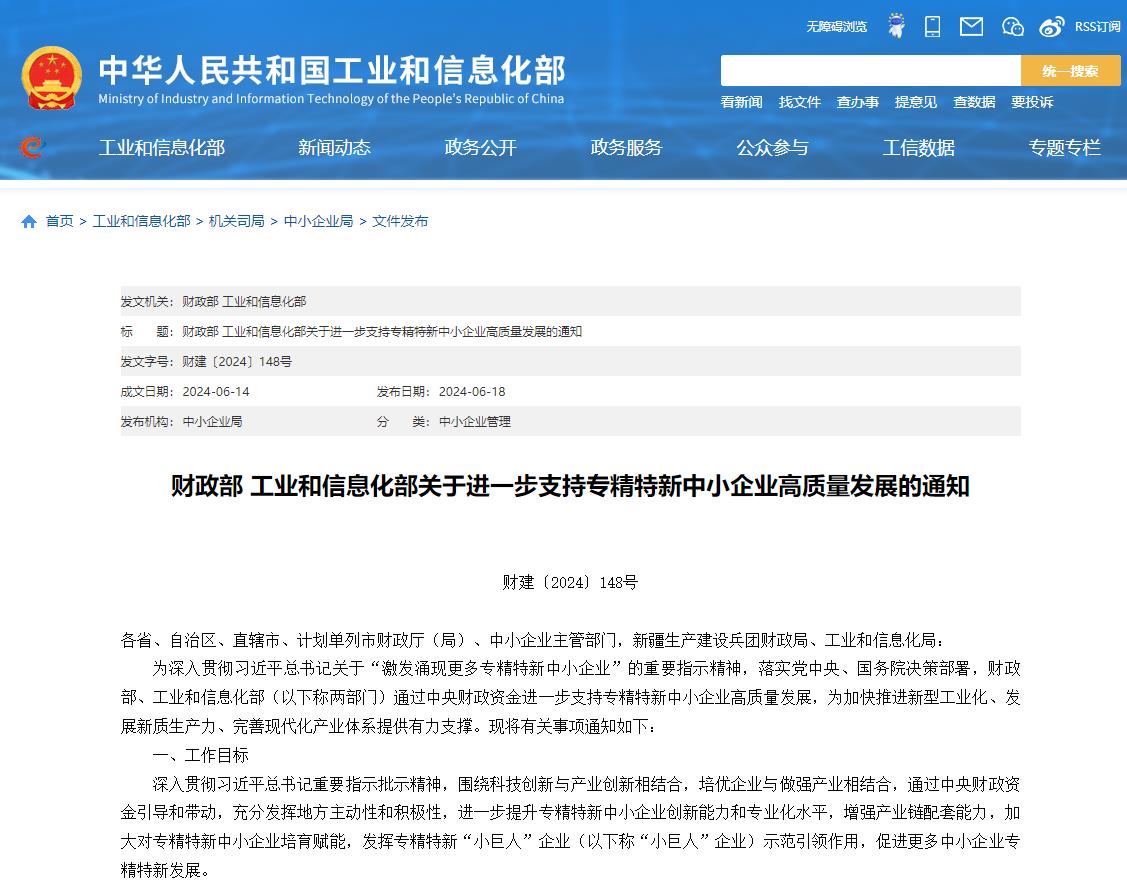Select 查办事 quick link

pyautogui.click(x=857, y=102)
